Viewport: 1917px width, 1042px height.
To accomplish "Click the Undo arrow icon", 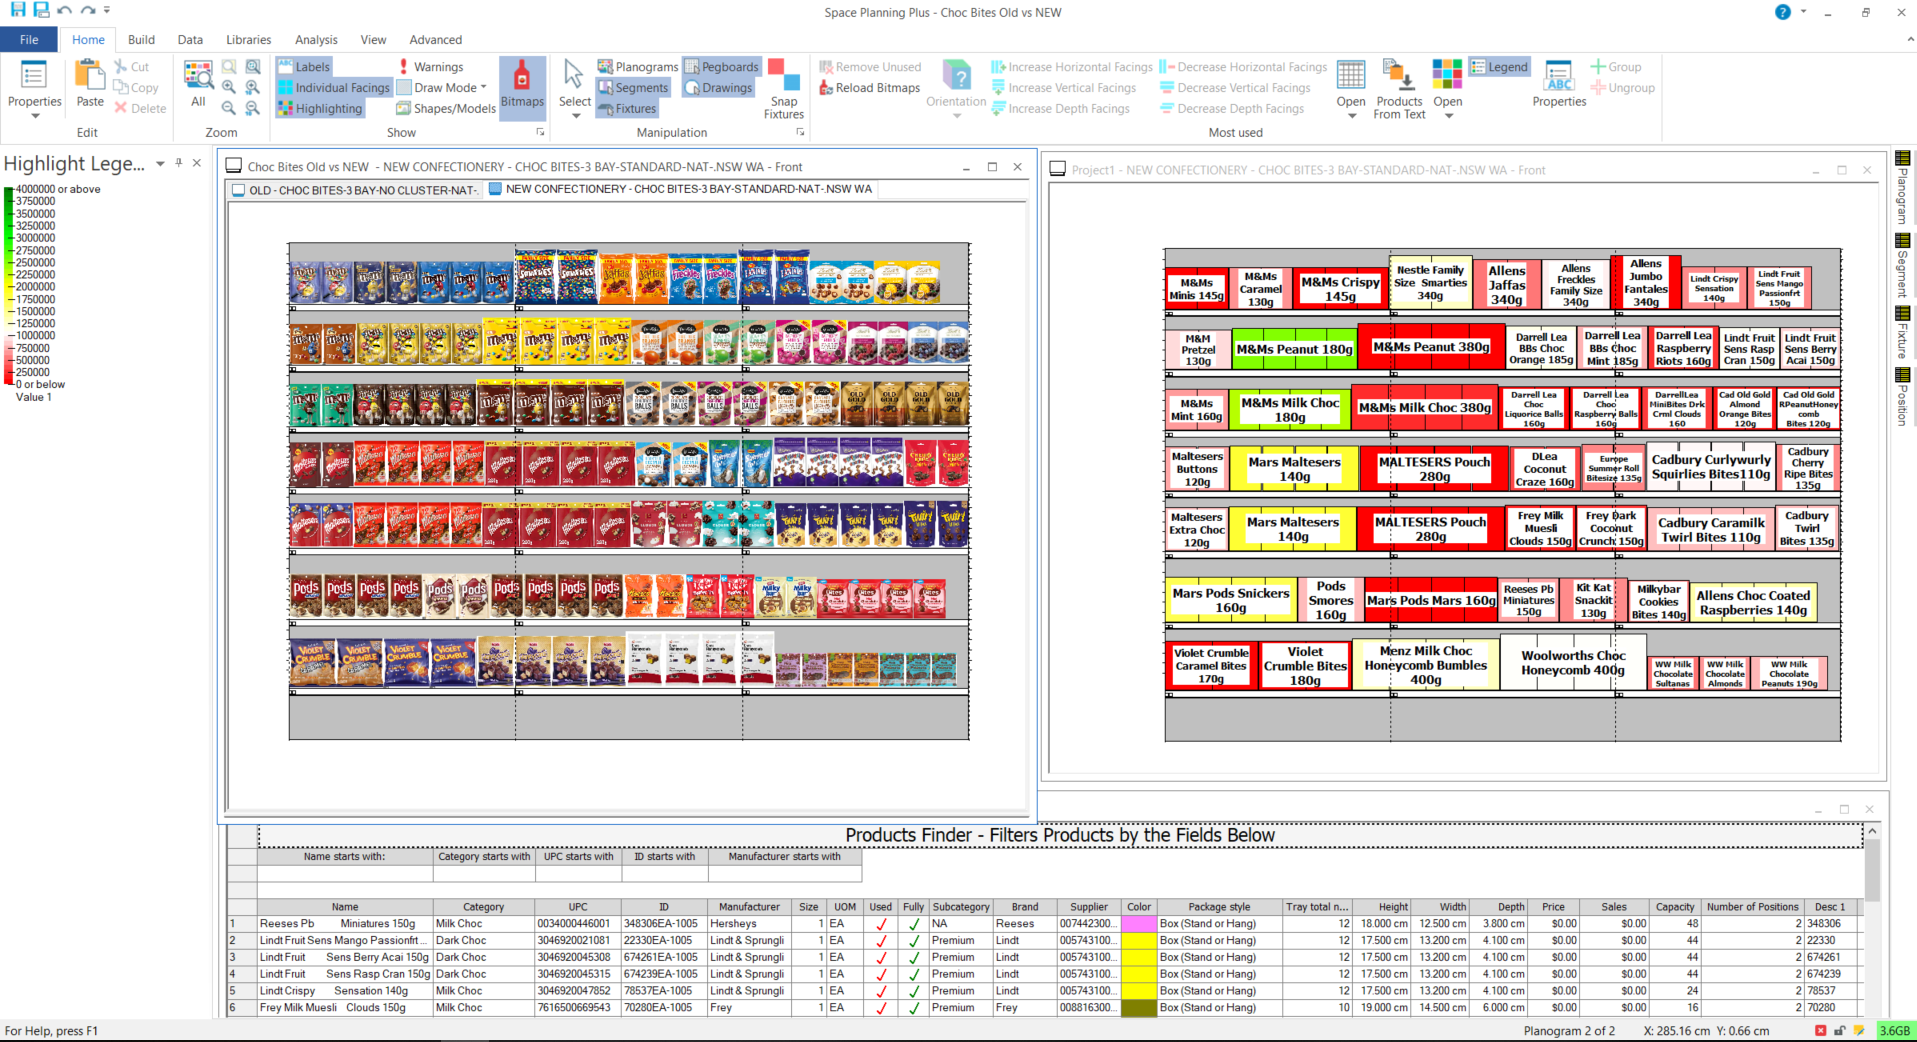I will click(x=65, y=10).
